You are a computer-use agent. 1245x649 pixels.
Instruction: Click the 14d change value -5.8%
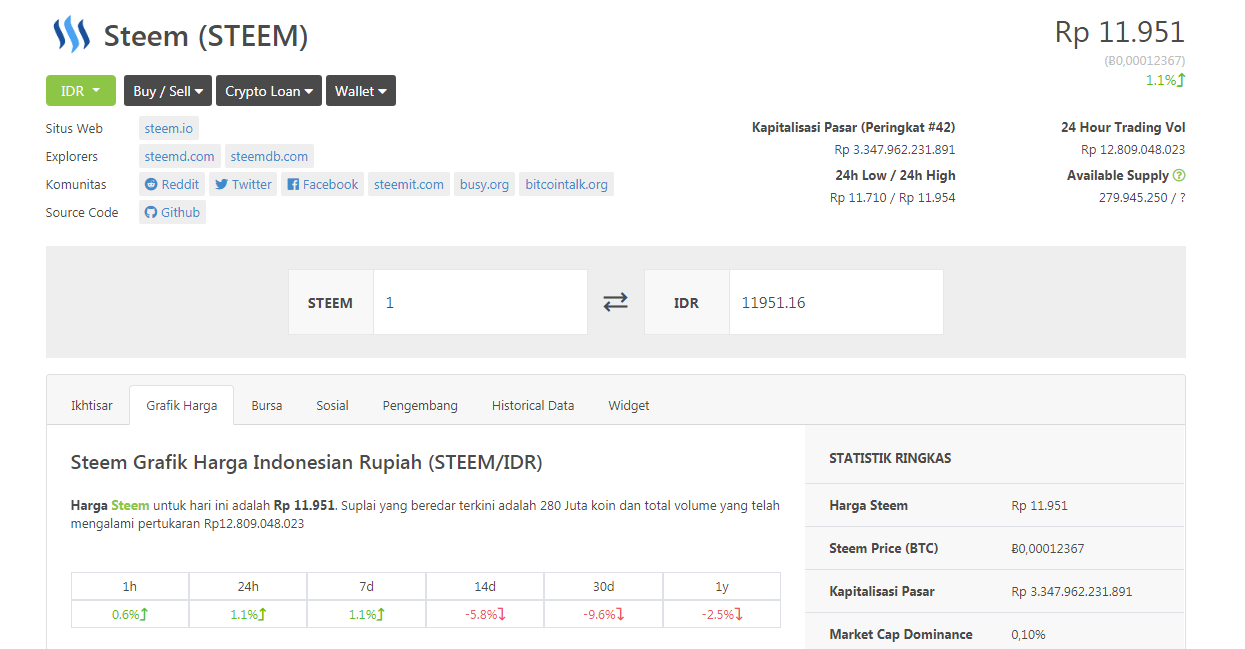tap(485, 614)
